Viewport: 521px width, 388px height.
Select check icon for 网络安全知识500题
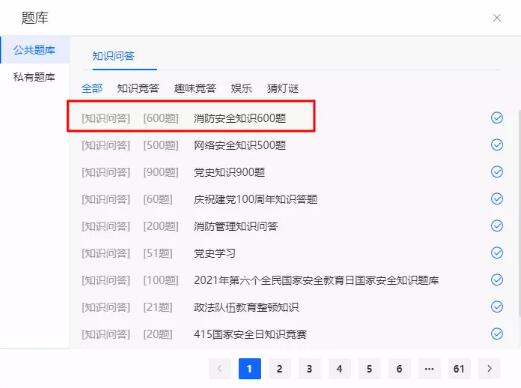pos(497,145)
